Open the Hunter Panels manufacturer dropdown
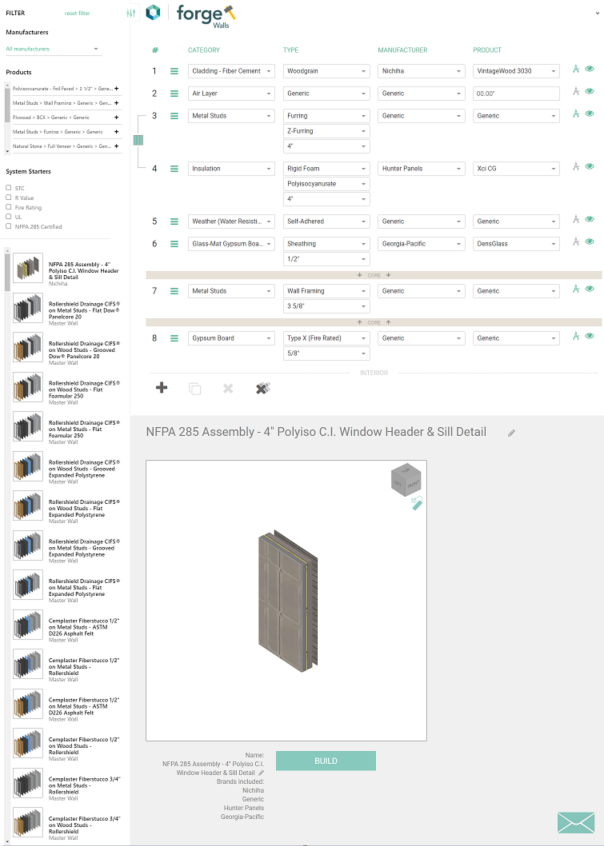Viewport: 604px width, 846px height. [x=421, y=169]
